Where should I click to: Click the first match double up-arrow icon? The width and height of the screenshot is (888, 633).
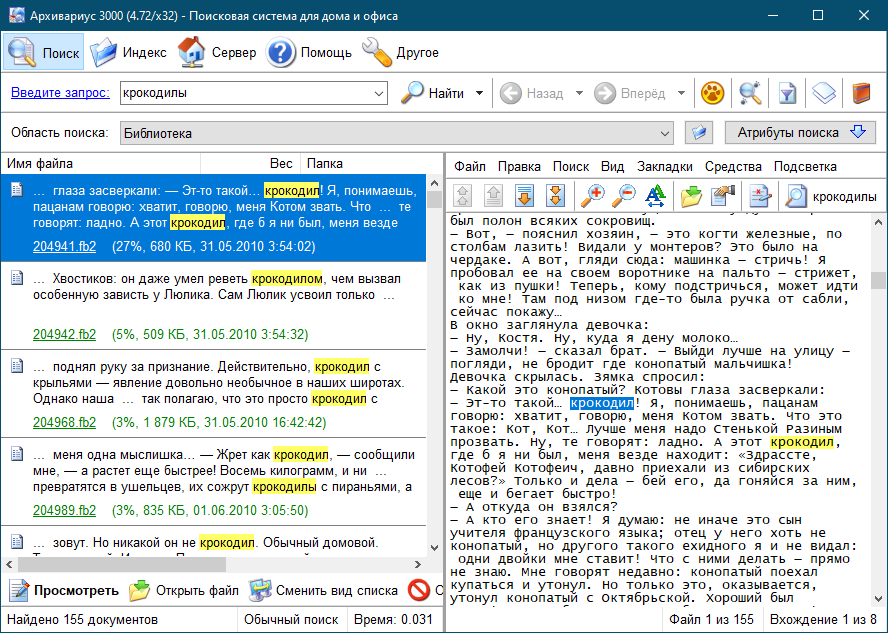[463, 196]
